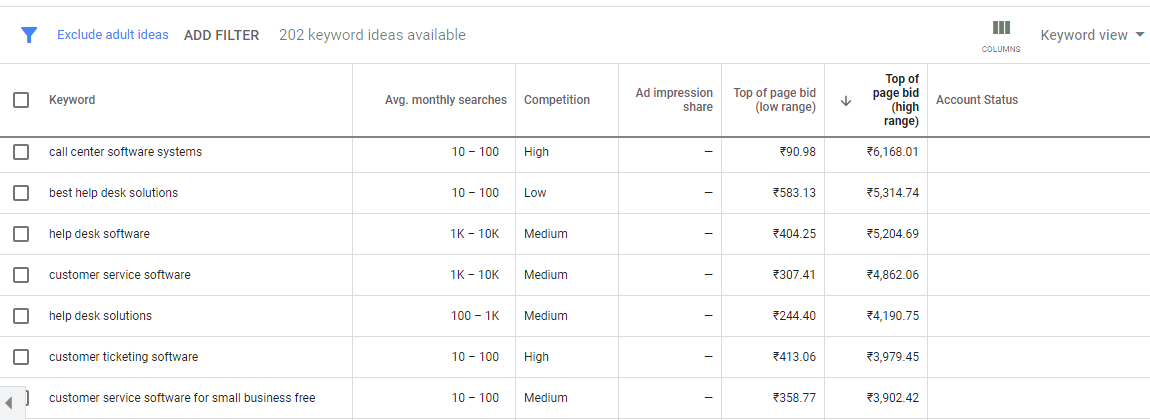Tick the 'customer ticketing software' checkbox
1150x420 pixels.
pyautogui.click(x=21, y=357)
